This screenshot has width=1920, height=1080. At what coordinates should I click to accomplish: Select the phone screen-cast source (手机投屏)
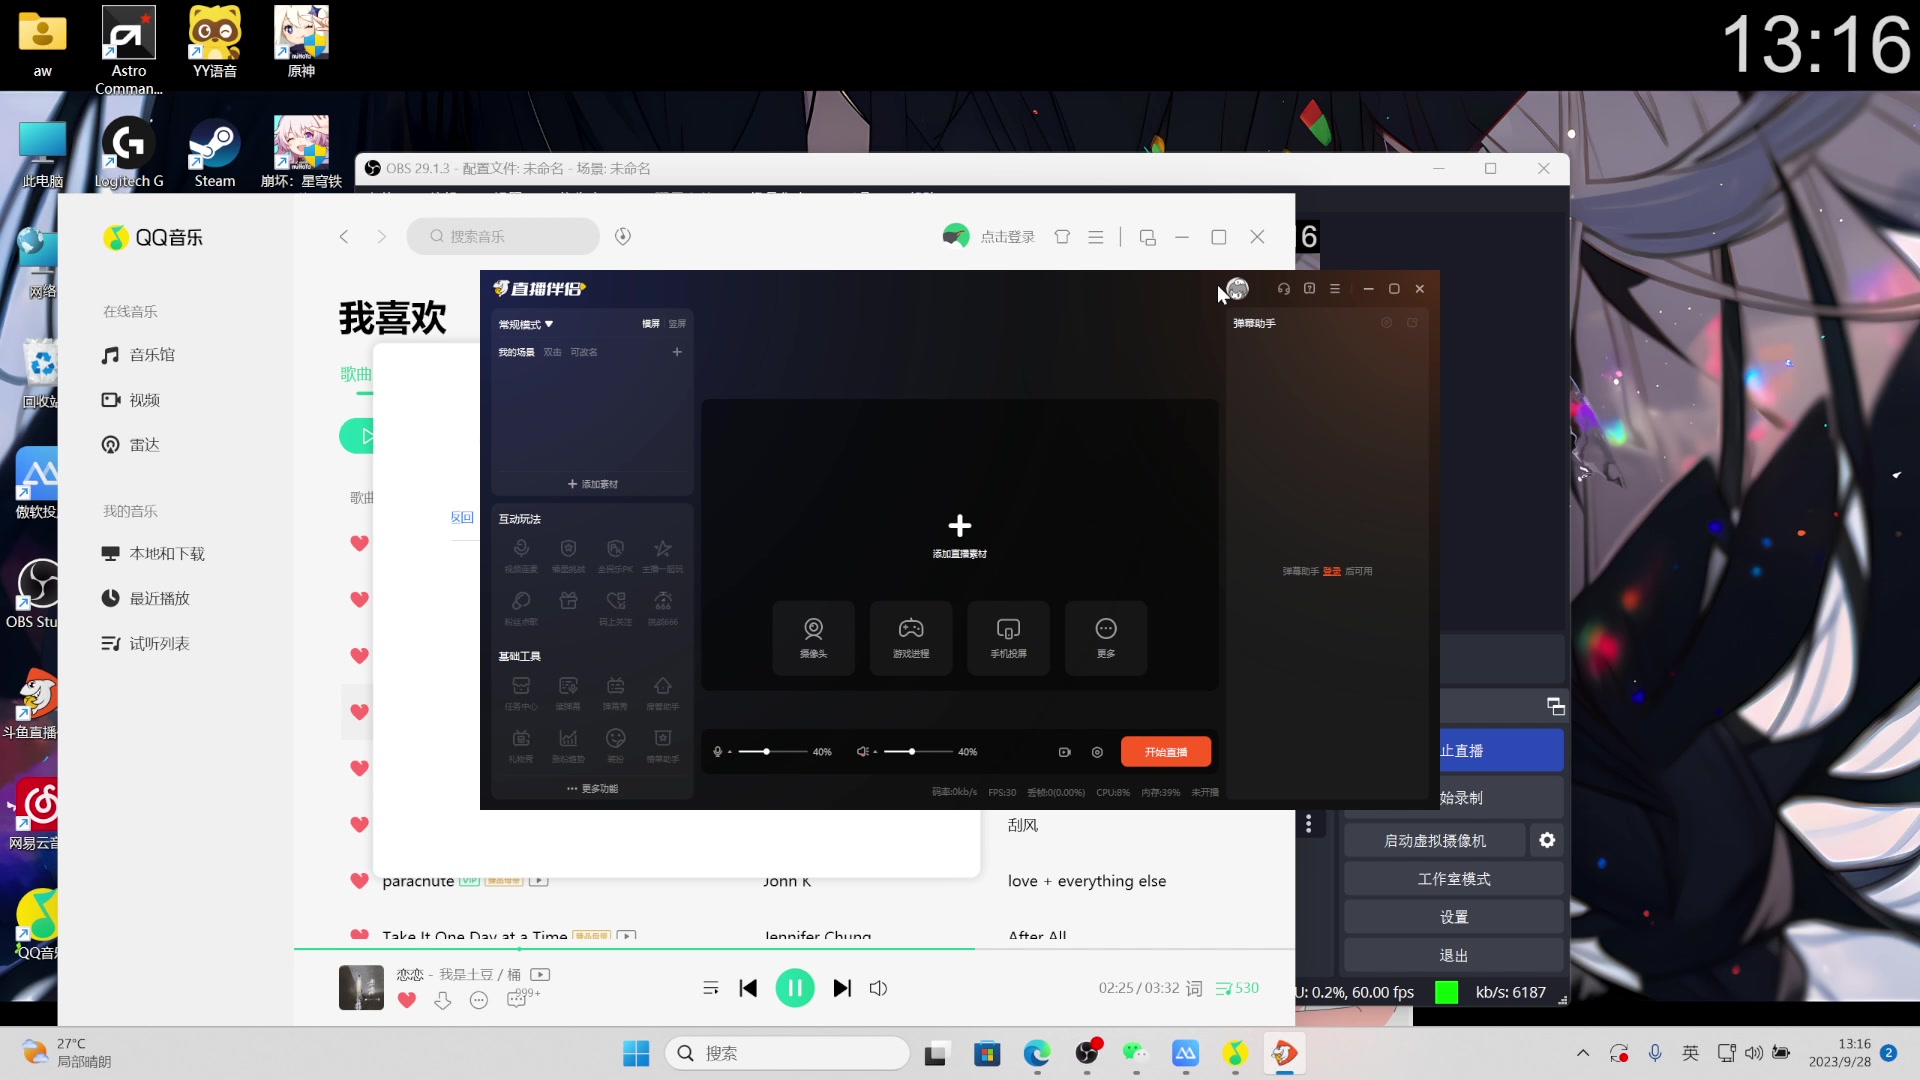pos(1008,637)
